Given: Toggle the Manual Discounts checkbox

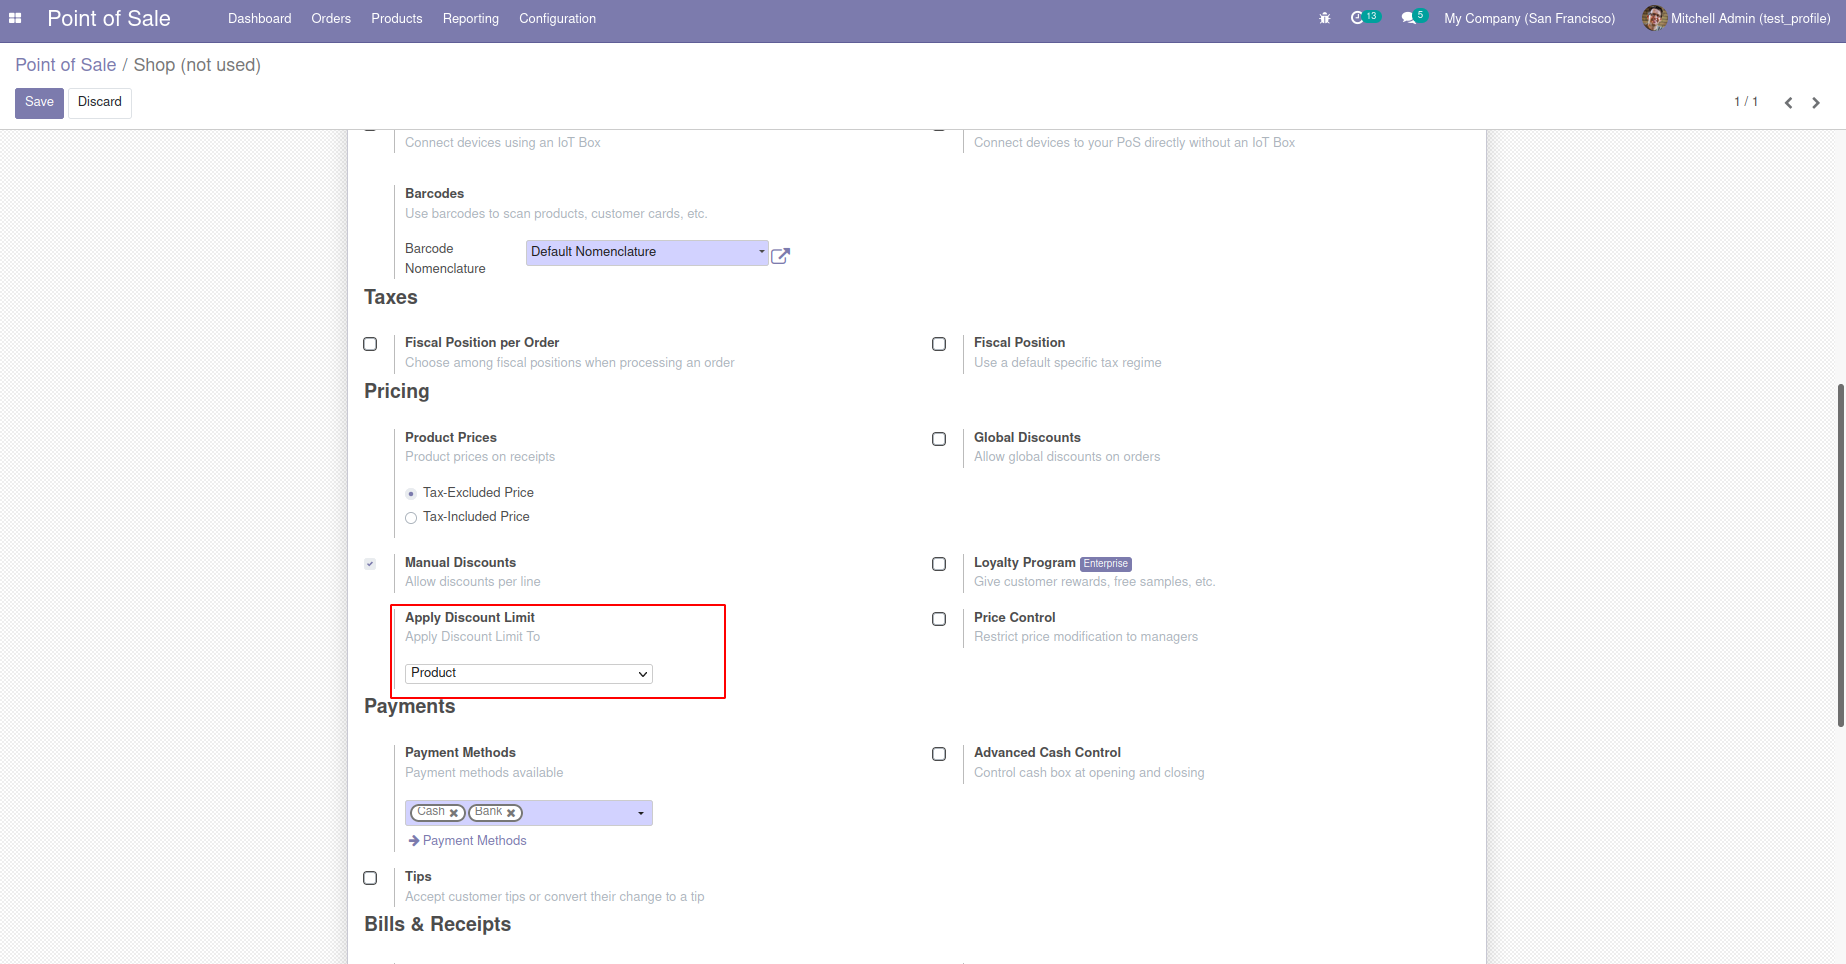Looking at the screenshot, I should click(x=370, y=564).
